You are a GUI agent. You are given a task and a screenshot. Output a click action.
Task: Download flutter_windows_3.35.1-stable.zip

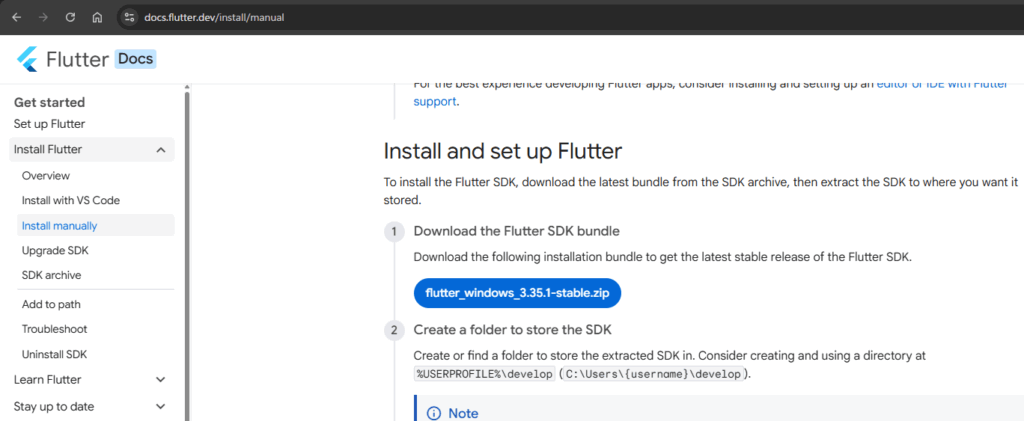[x=517, y=293]
